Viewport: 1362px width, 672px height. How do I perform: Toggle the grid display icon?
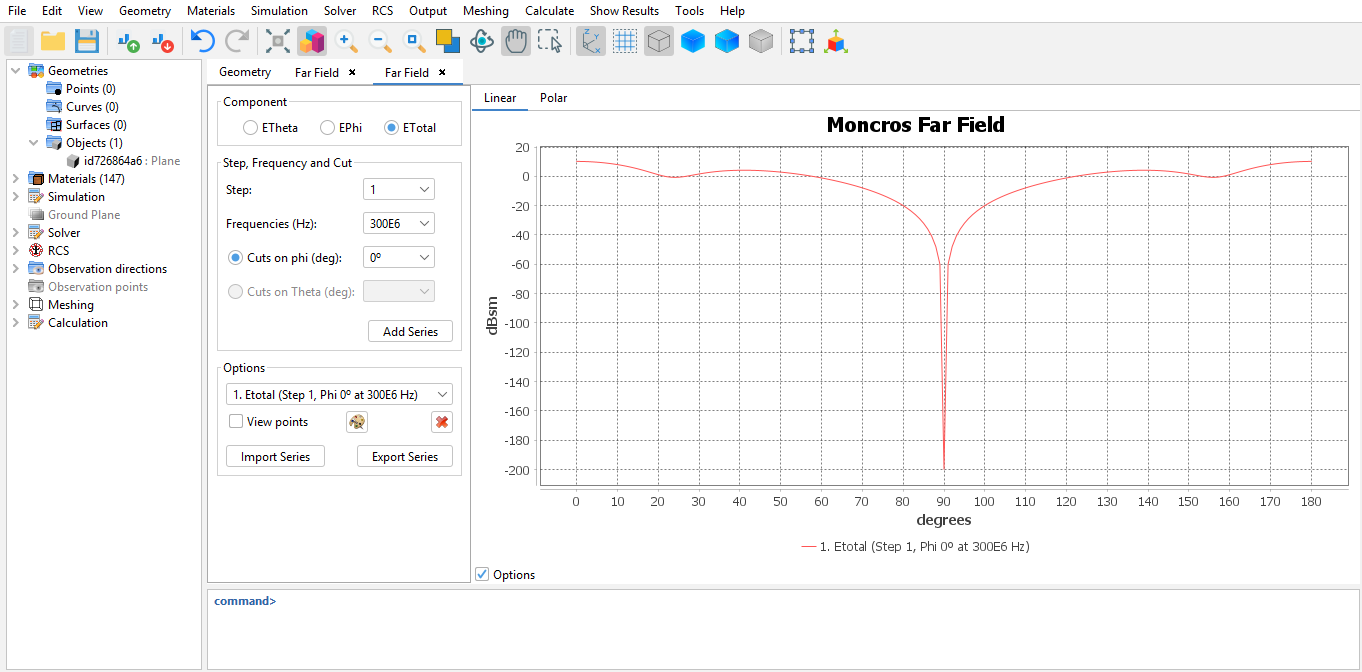[625, 41]
